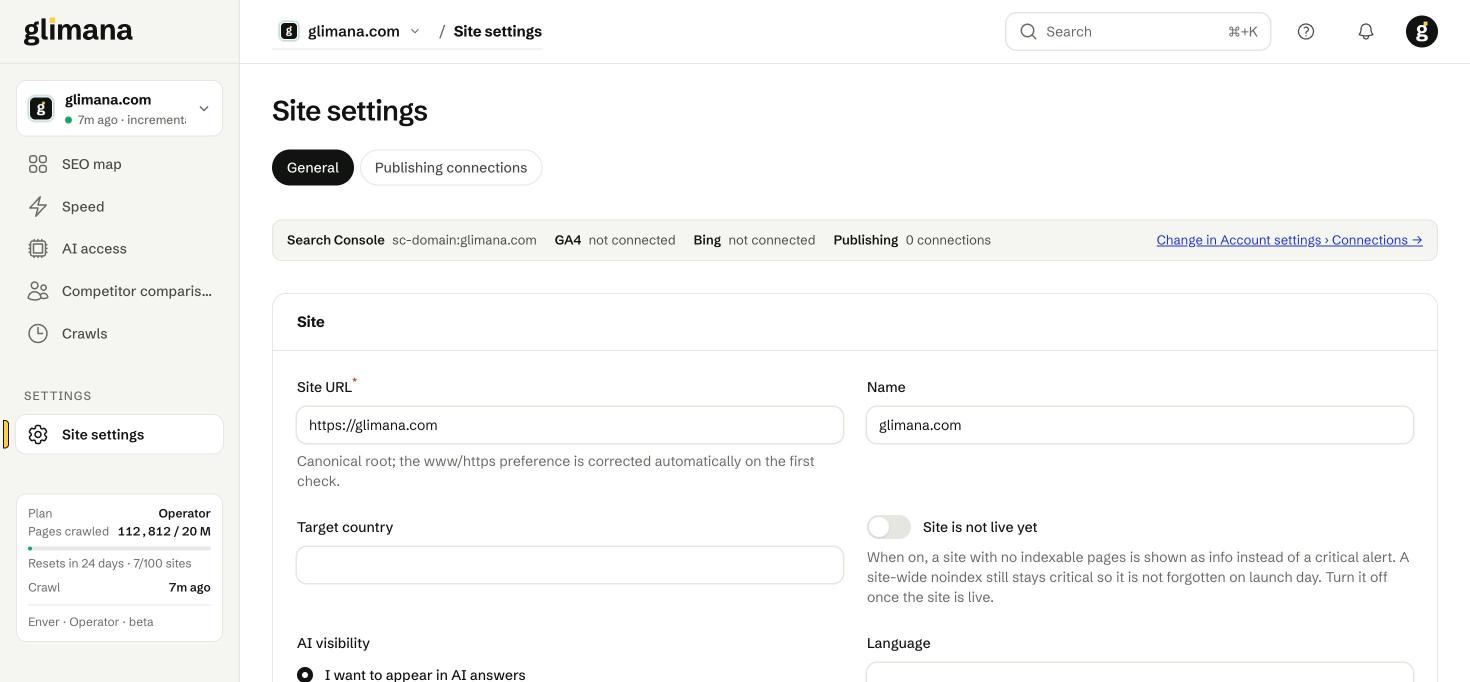Expand the sidebar site switcher chevron
Image resolution: width=1470 pixels, height=682 pixels.
click(x=204, y=108)
